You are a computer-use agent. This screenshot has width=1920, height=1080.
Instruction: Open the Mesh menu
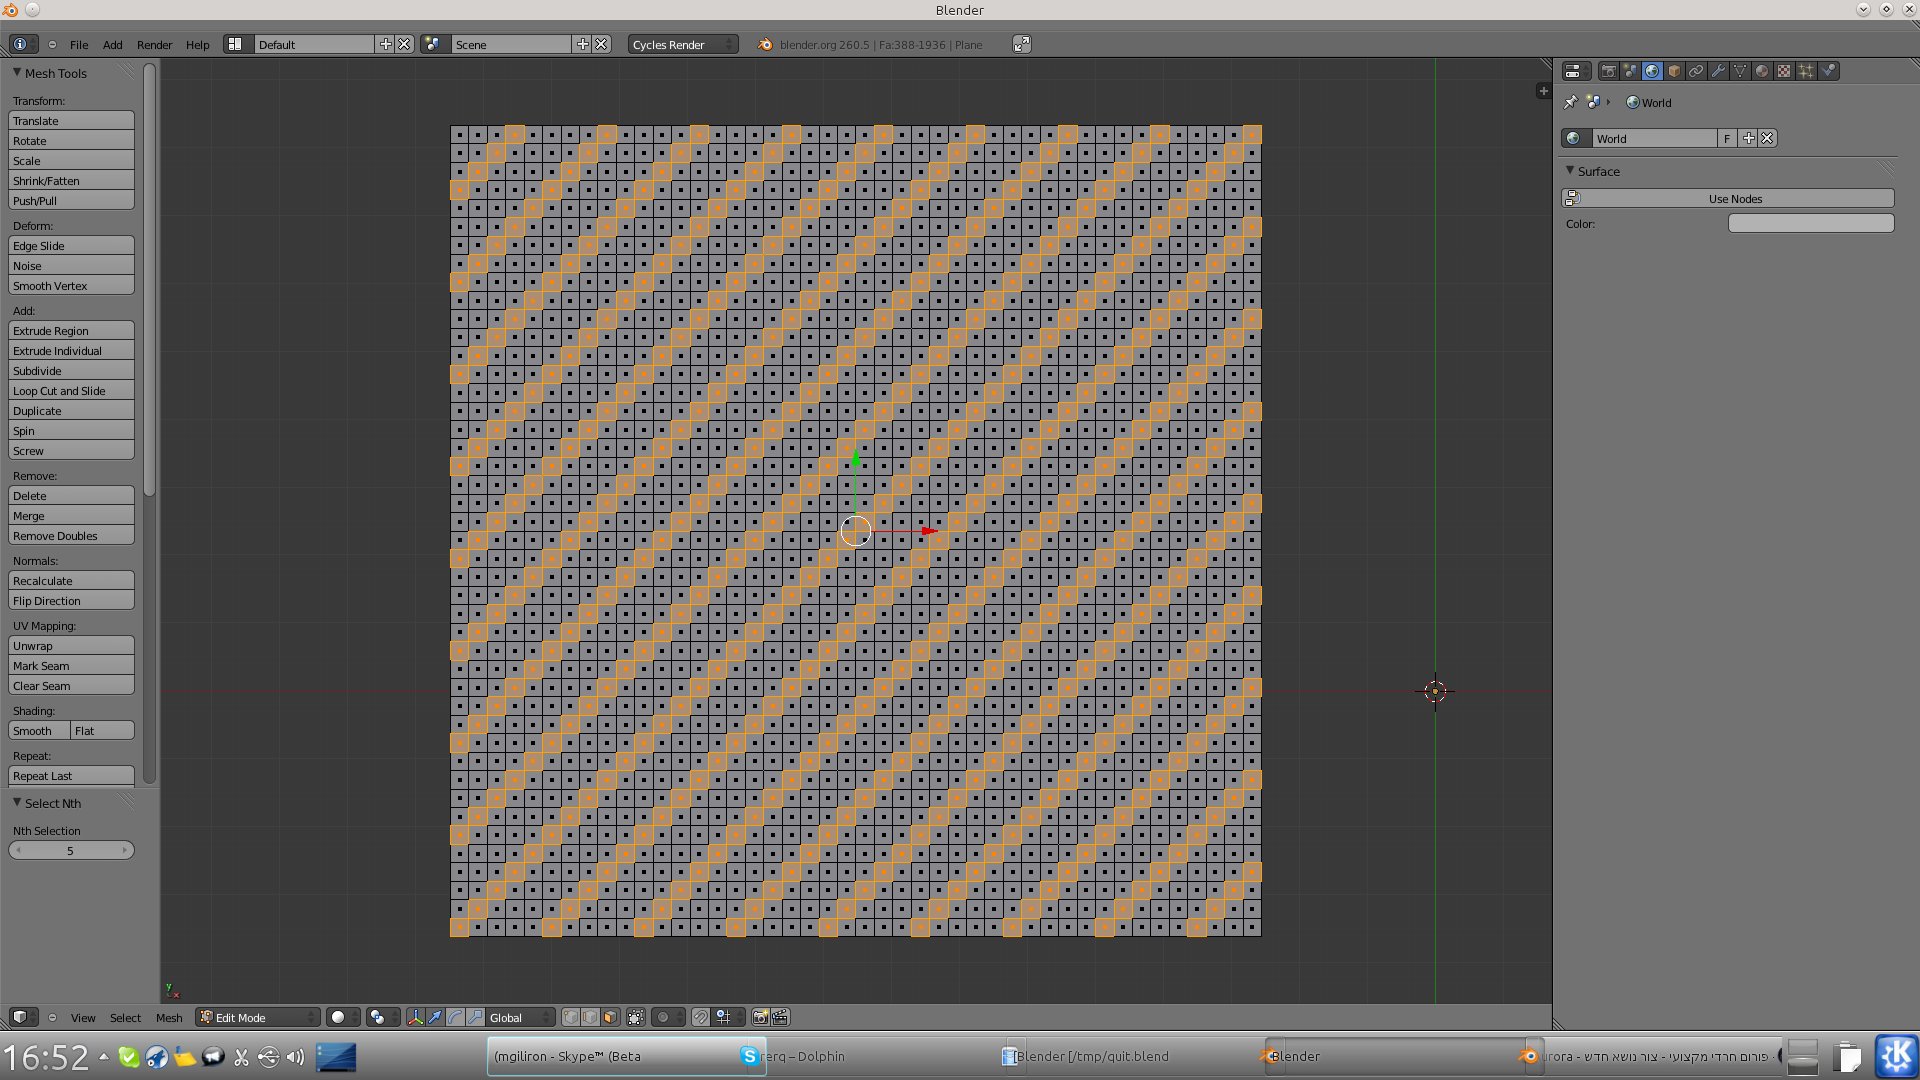pos(168,1017)
